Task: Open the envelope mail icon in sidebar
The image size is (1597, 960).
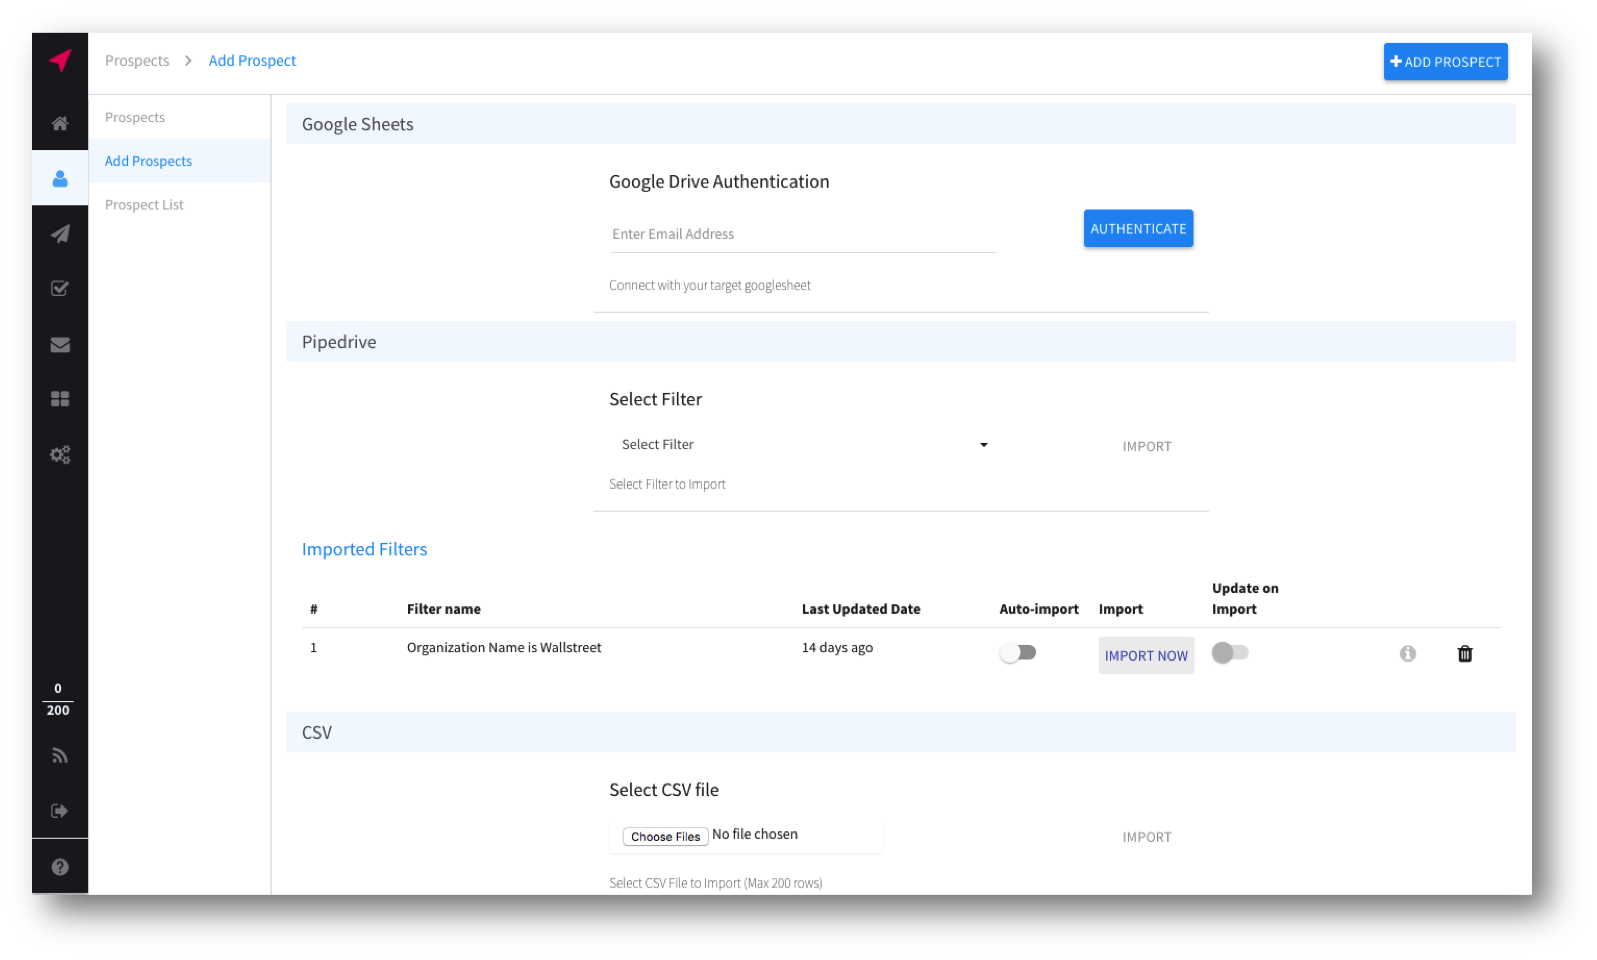Action: click(60, 345)
